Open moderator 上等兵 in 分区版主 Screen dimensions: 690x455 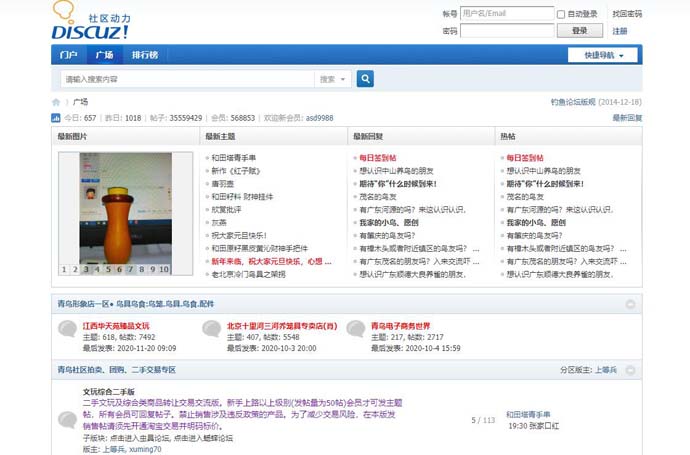(x=606, y=370)
